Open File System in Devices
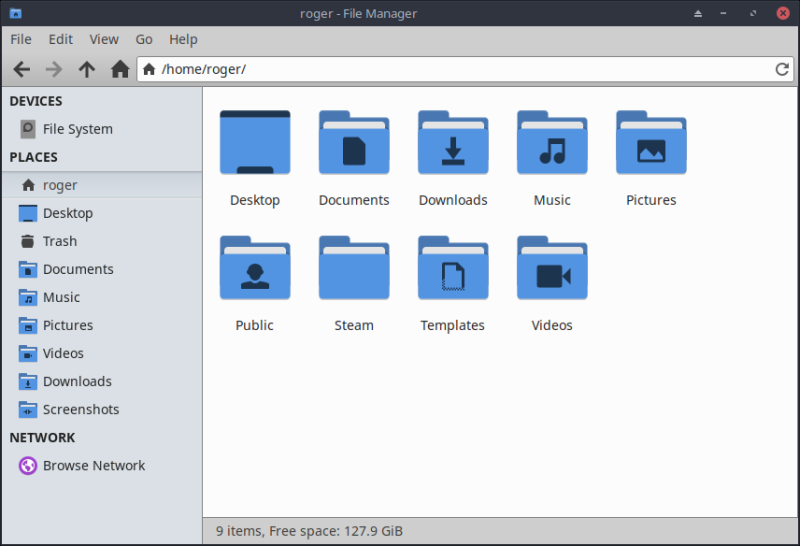 [x=77, y=129]
